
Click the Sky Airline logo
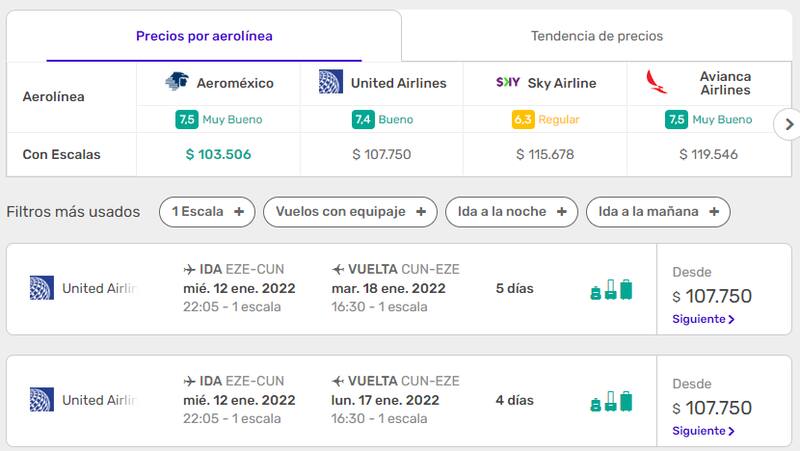click(x=508, y=83)
